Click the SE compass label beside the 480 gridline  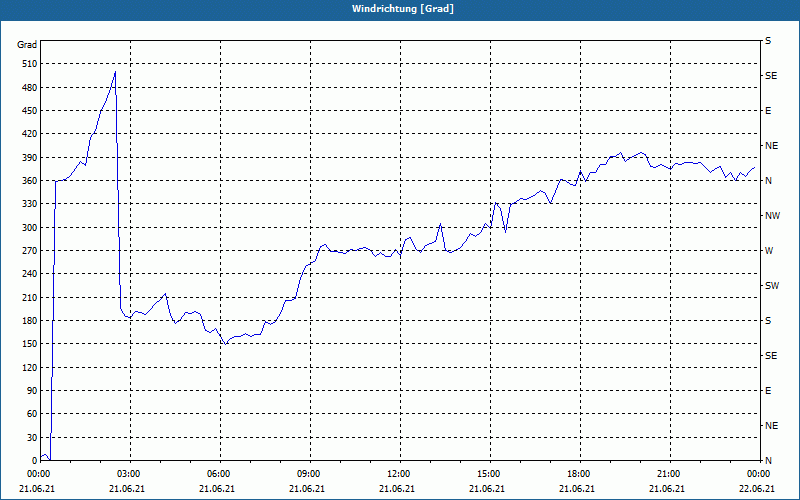pos(771,76)
